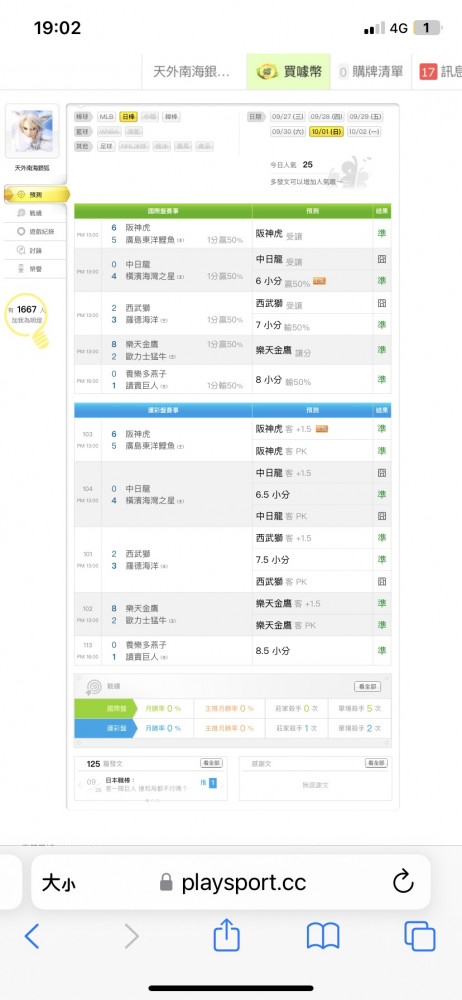Select the 日棒 league filter
The height and width of the screenshot is (1000, 462).
tap(128, 117)
